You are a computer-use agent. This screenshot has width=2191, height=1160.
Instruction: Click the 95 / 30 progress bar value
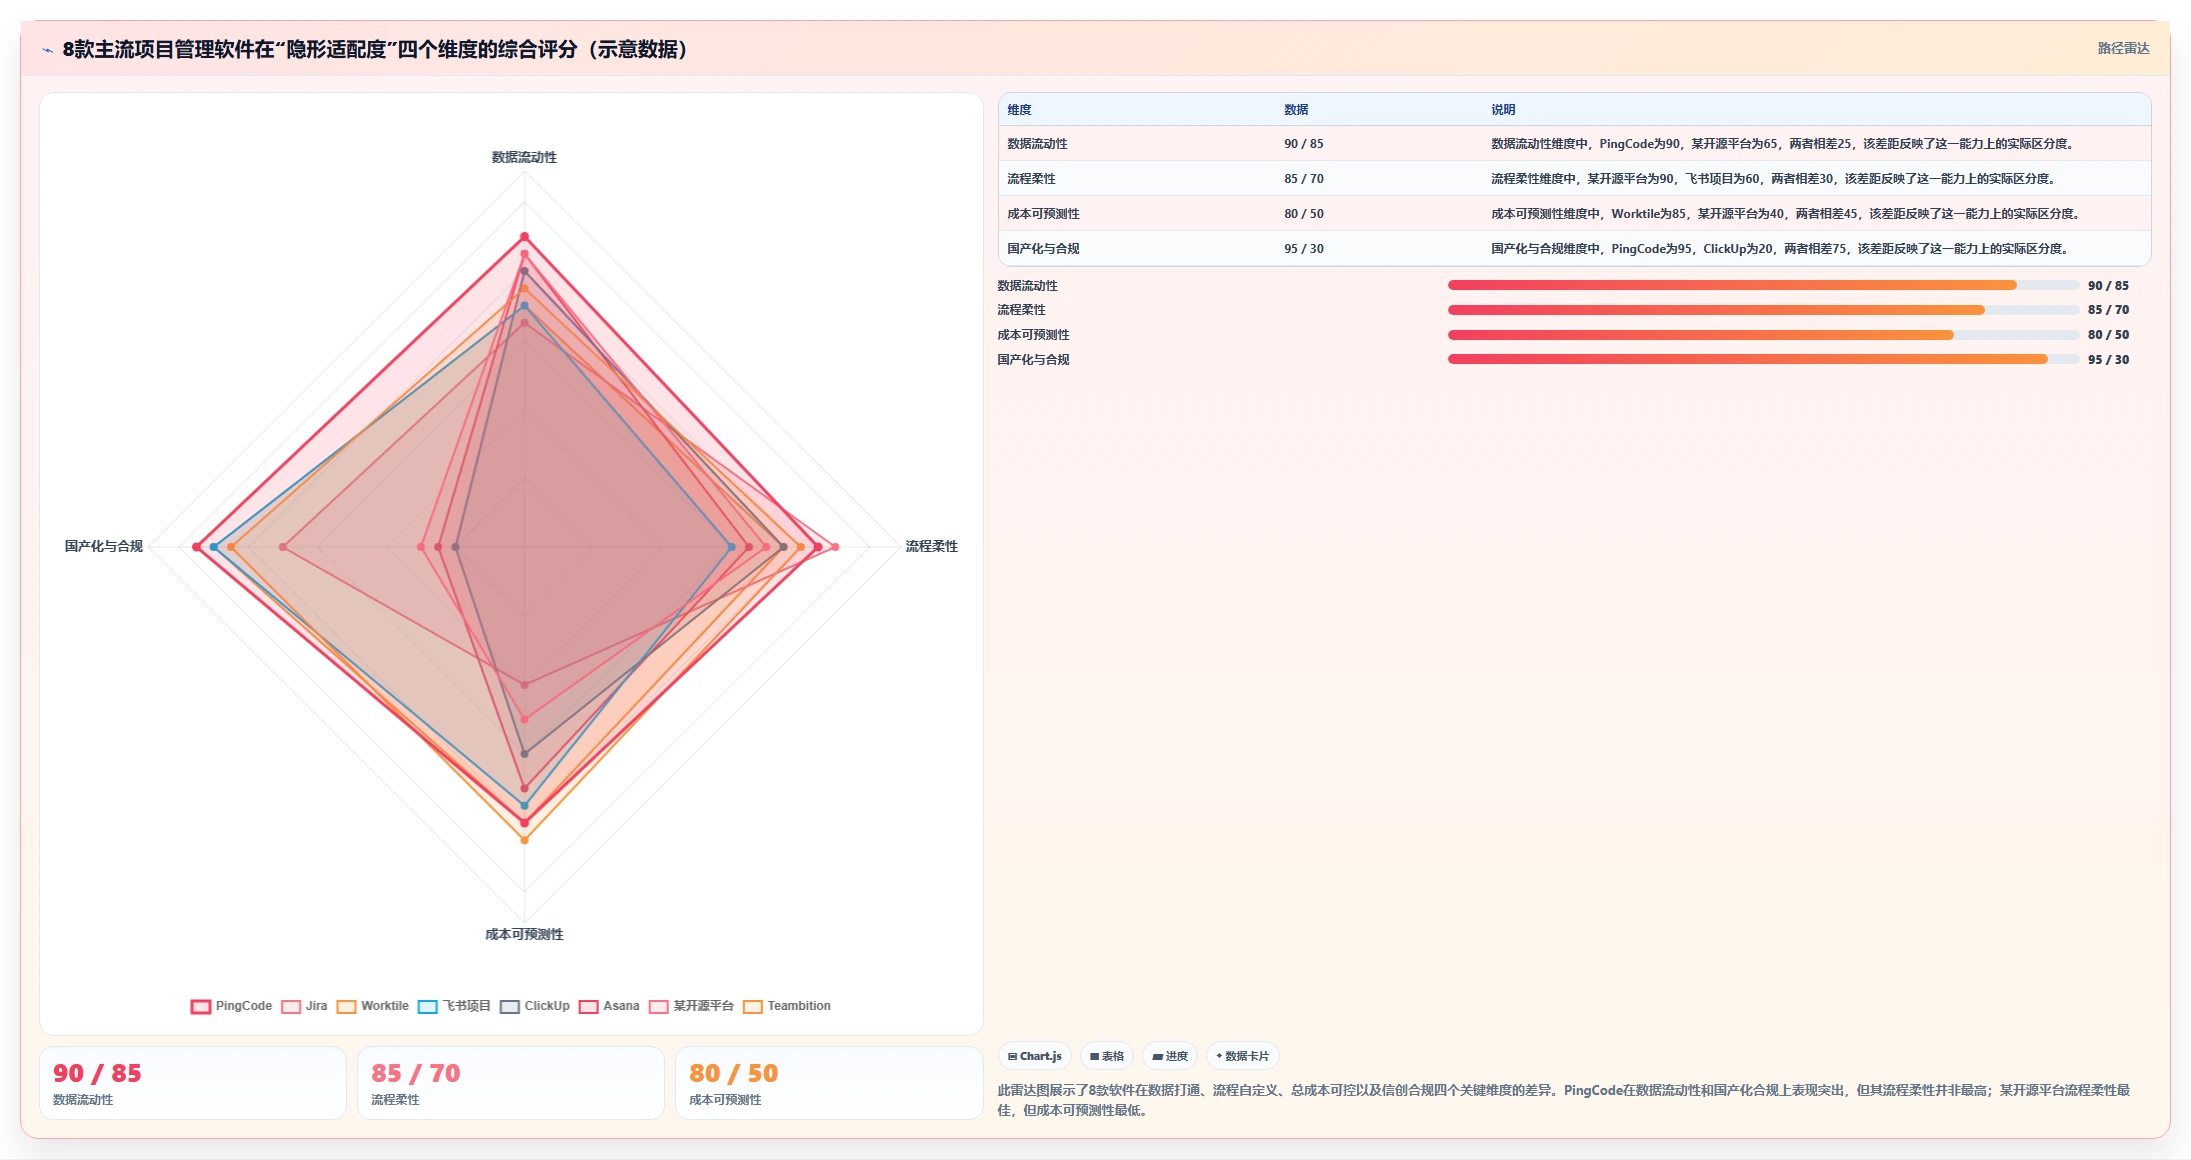pos(2108,360)
